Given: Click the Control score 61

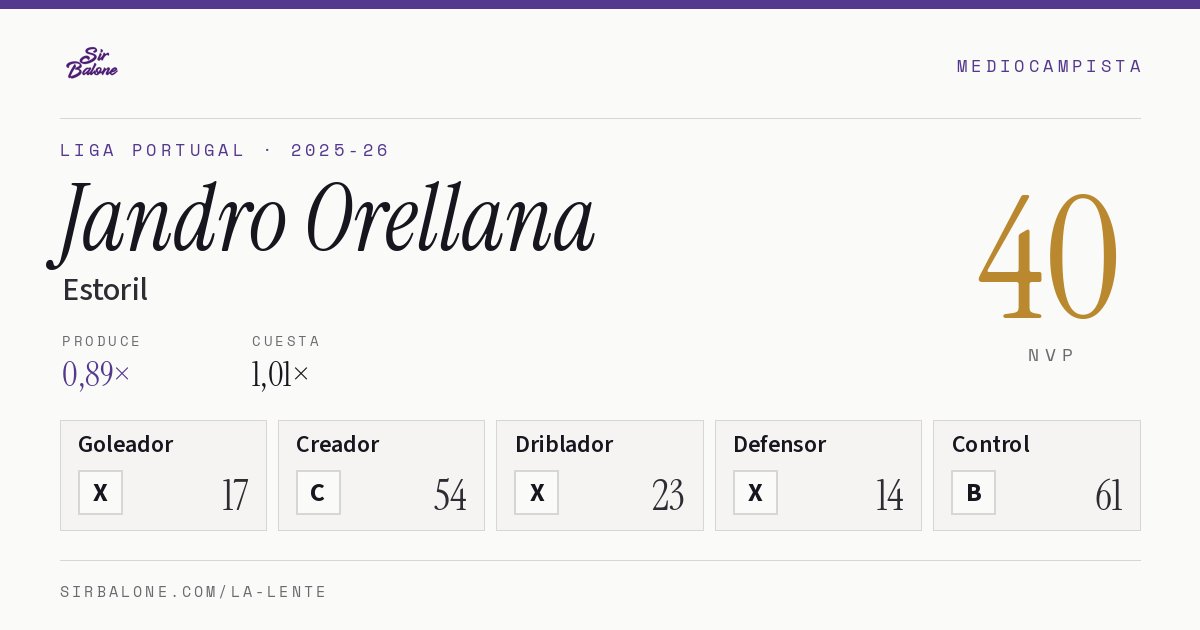Looking at the screenshot, I should click(1108, 495).
